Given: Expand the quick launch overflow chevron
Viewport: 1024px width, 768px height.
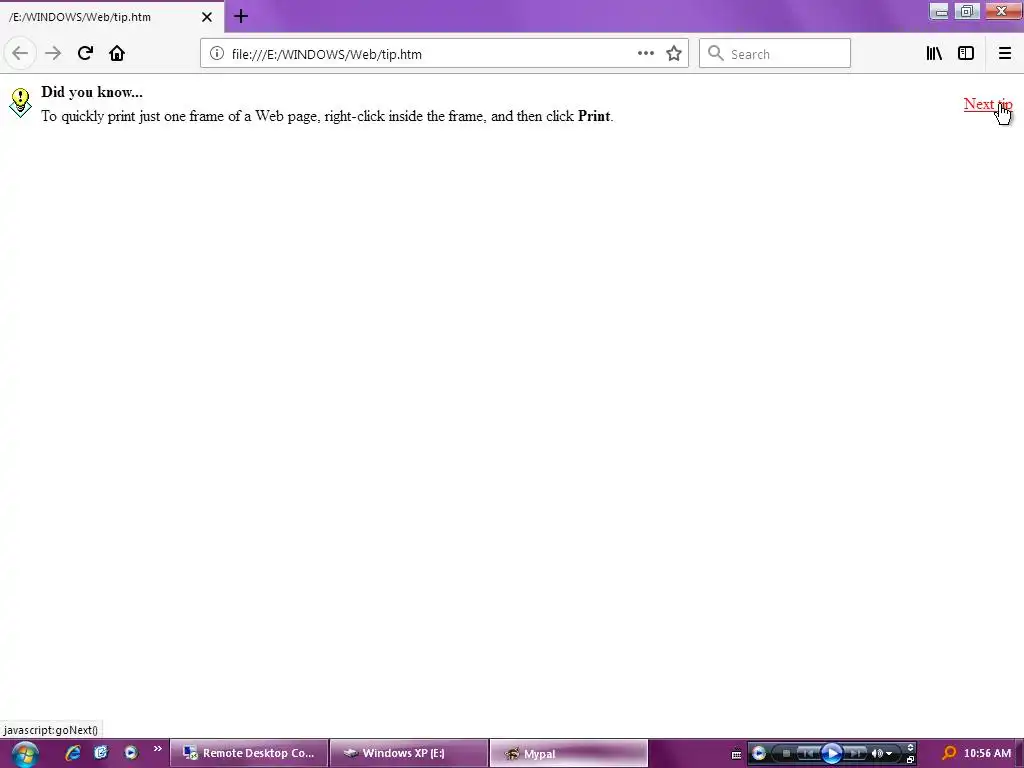Looking at the screenshot, I should 157,749.
